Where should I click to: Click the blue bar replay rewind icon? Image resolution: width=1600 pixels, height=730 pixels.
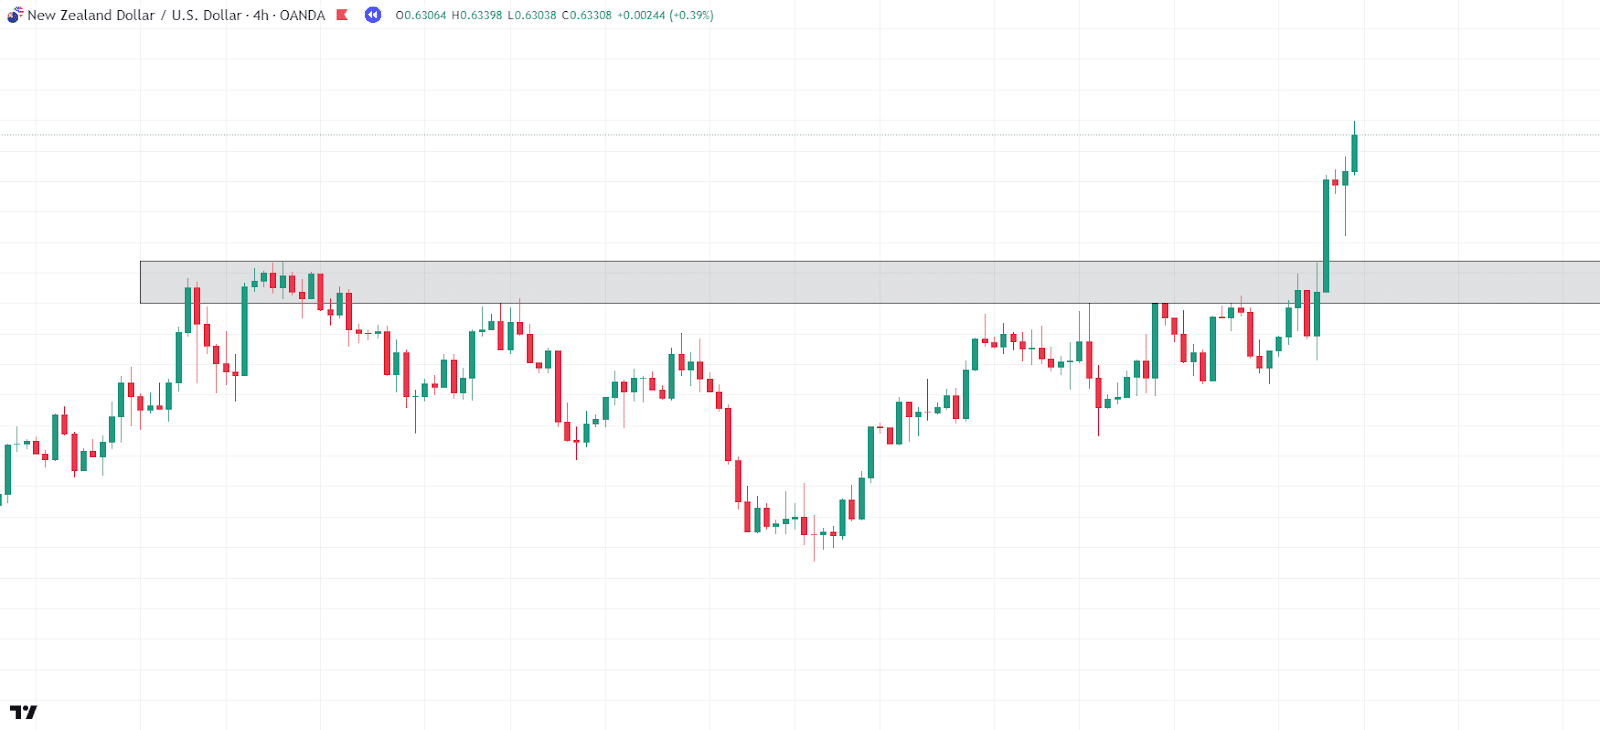point(373,15)
